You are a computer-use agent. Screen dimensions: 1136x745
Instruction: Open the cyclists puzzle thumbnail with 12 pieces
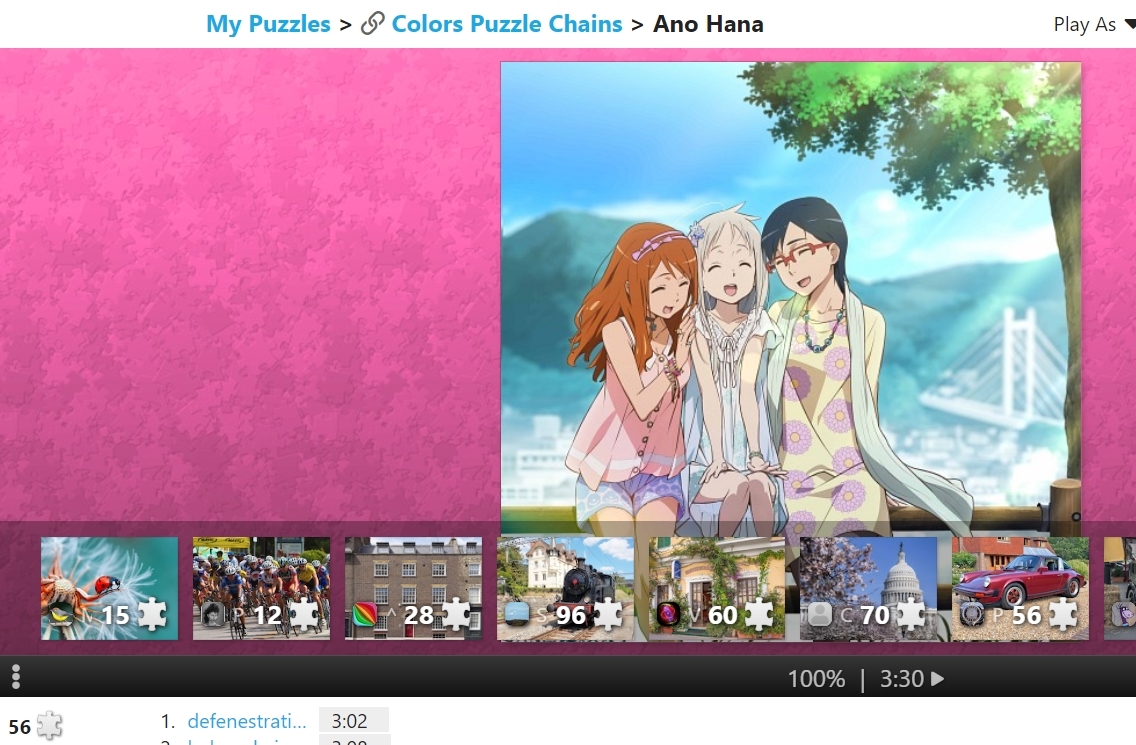coord(262,588)
